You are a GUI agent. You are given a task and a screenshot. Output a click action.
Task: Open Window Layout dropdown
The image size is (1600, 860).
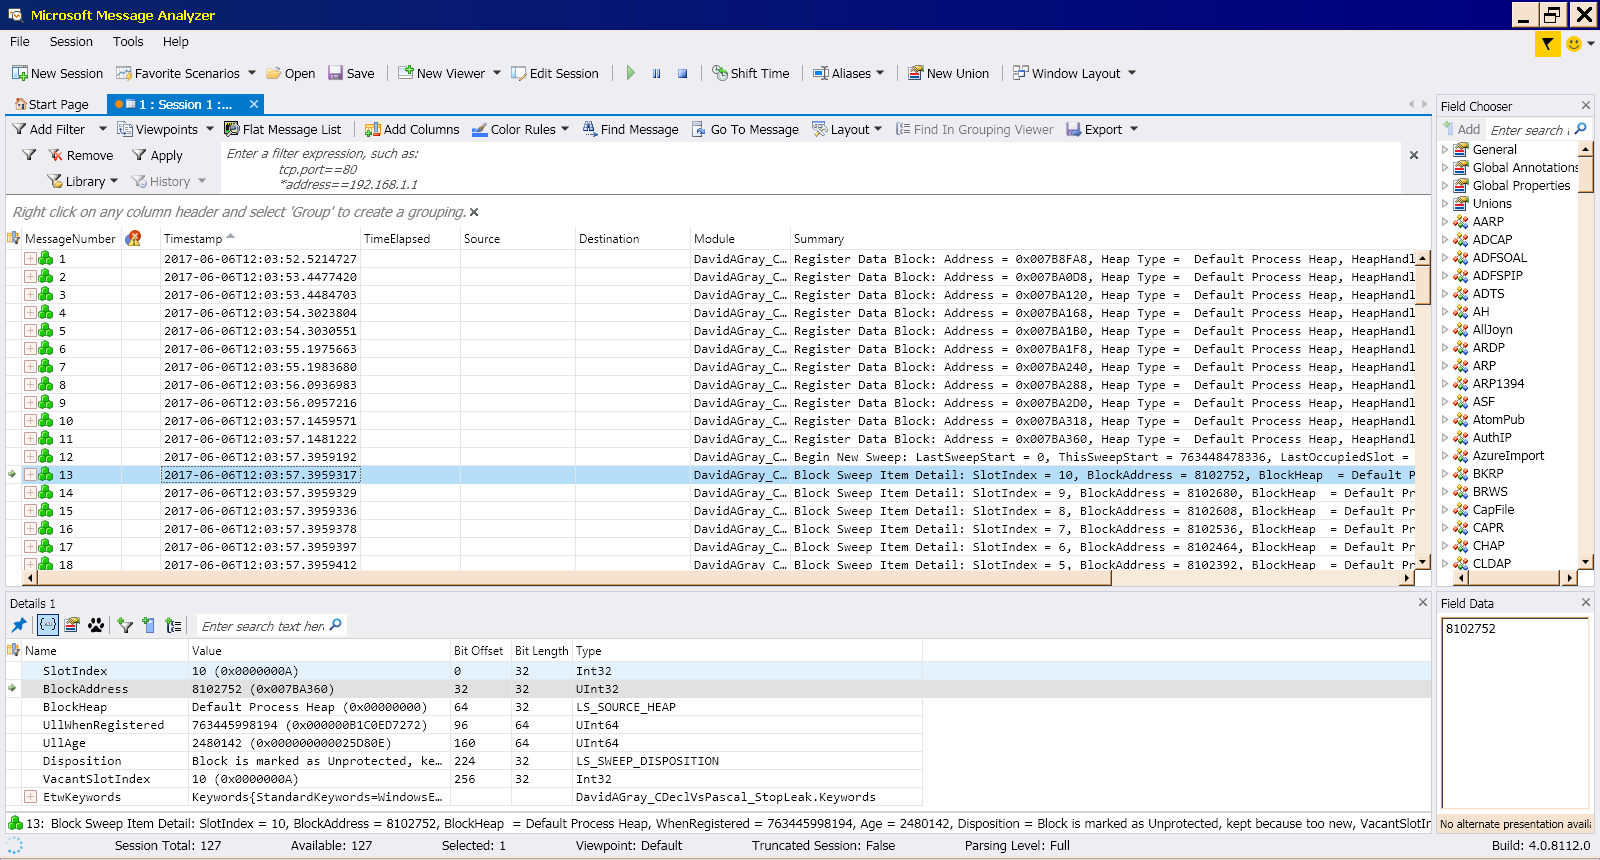(1074, 73)
